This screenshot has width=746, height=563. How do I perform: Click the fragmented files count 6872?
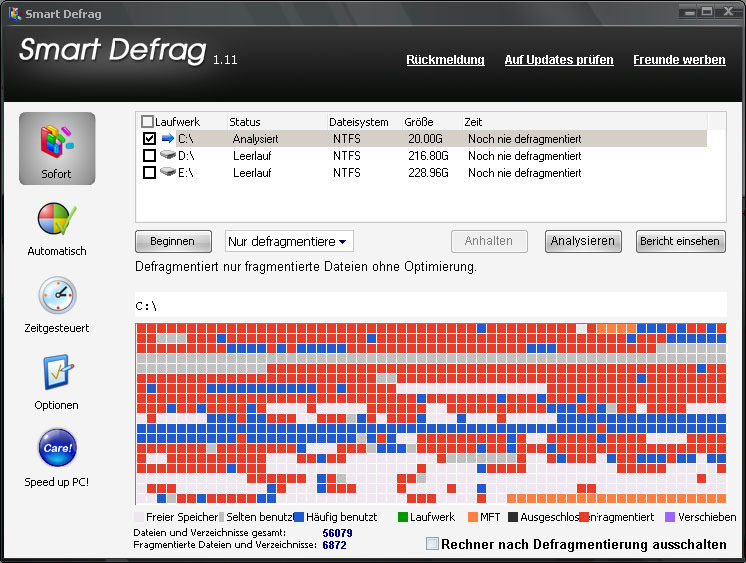click(334, 545)
